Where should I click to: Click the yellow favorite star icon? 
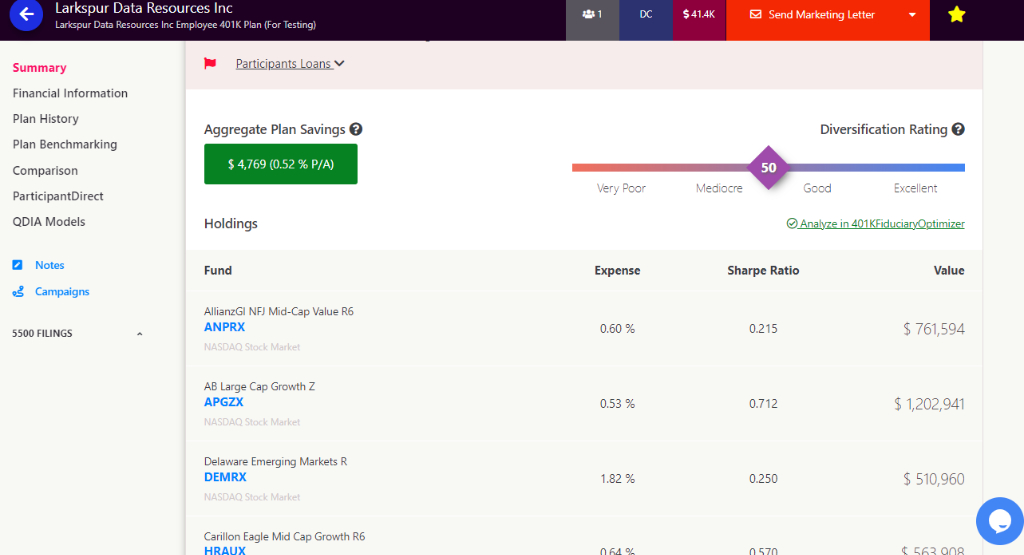tap(956, 15)
